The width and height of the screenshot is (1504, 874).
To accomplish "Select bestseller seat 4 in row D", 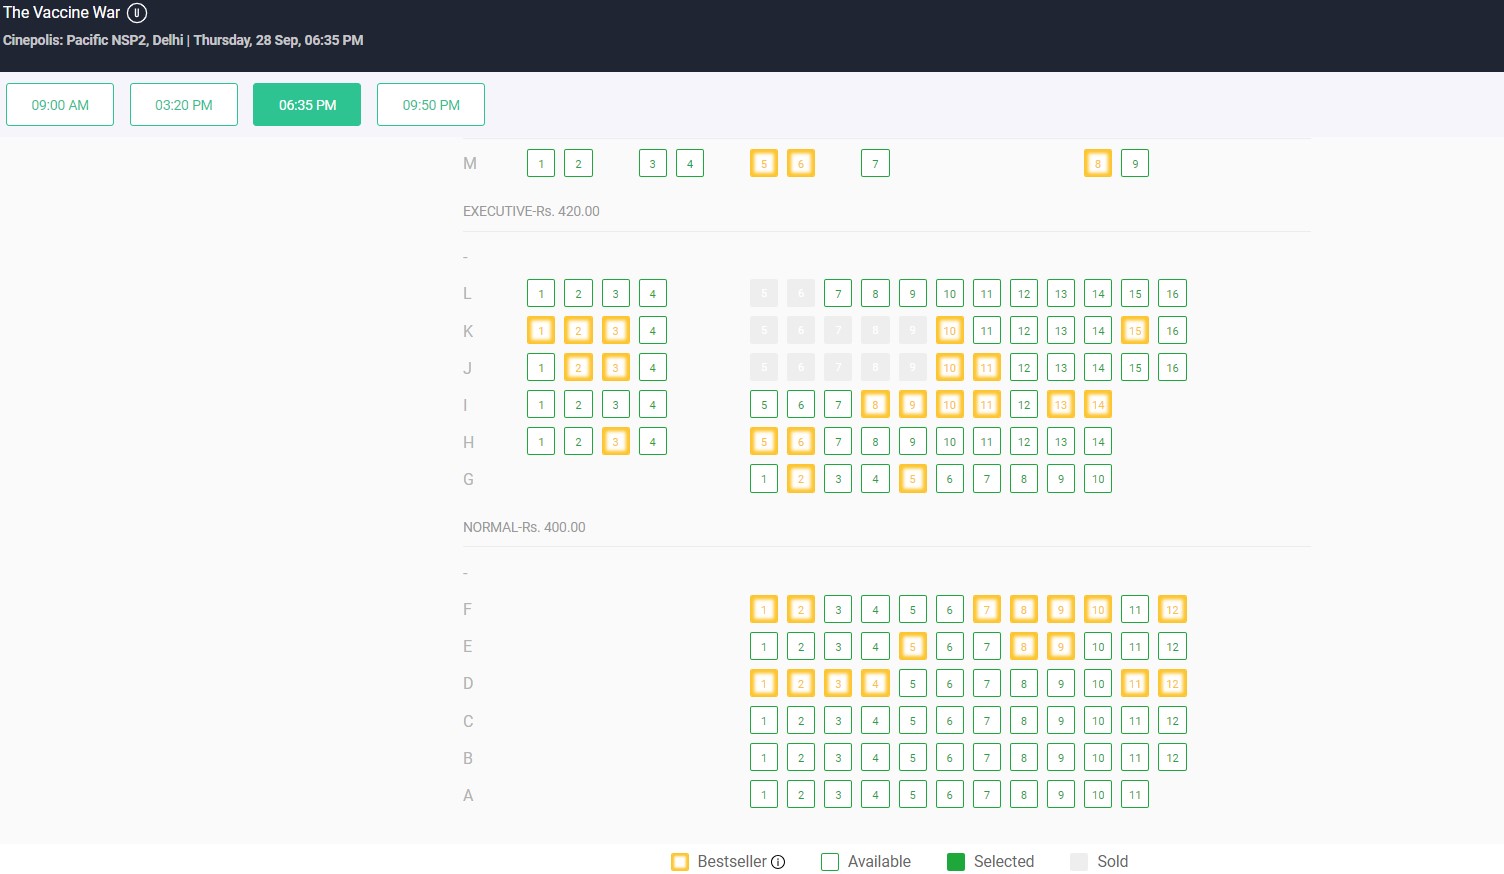I will (x=875, y=684).
